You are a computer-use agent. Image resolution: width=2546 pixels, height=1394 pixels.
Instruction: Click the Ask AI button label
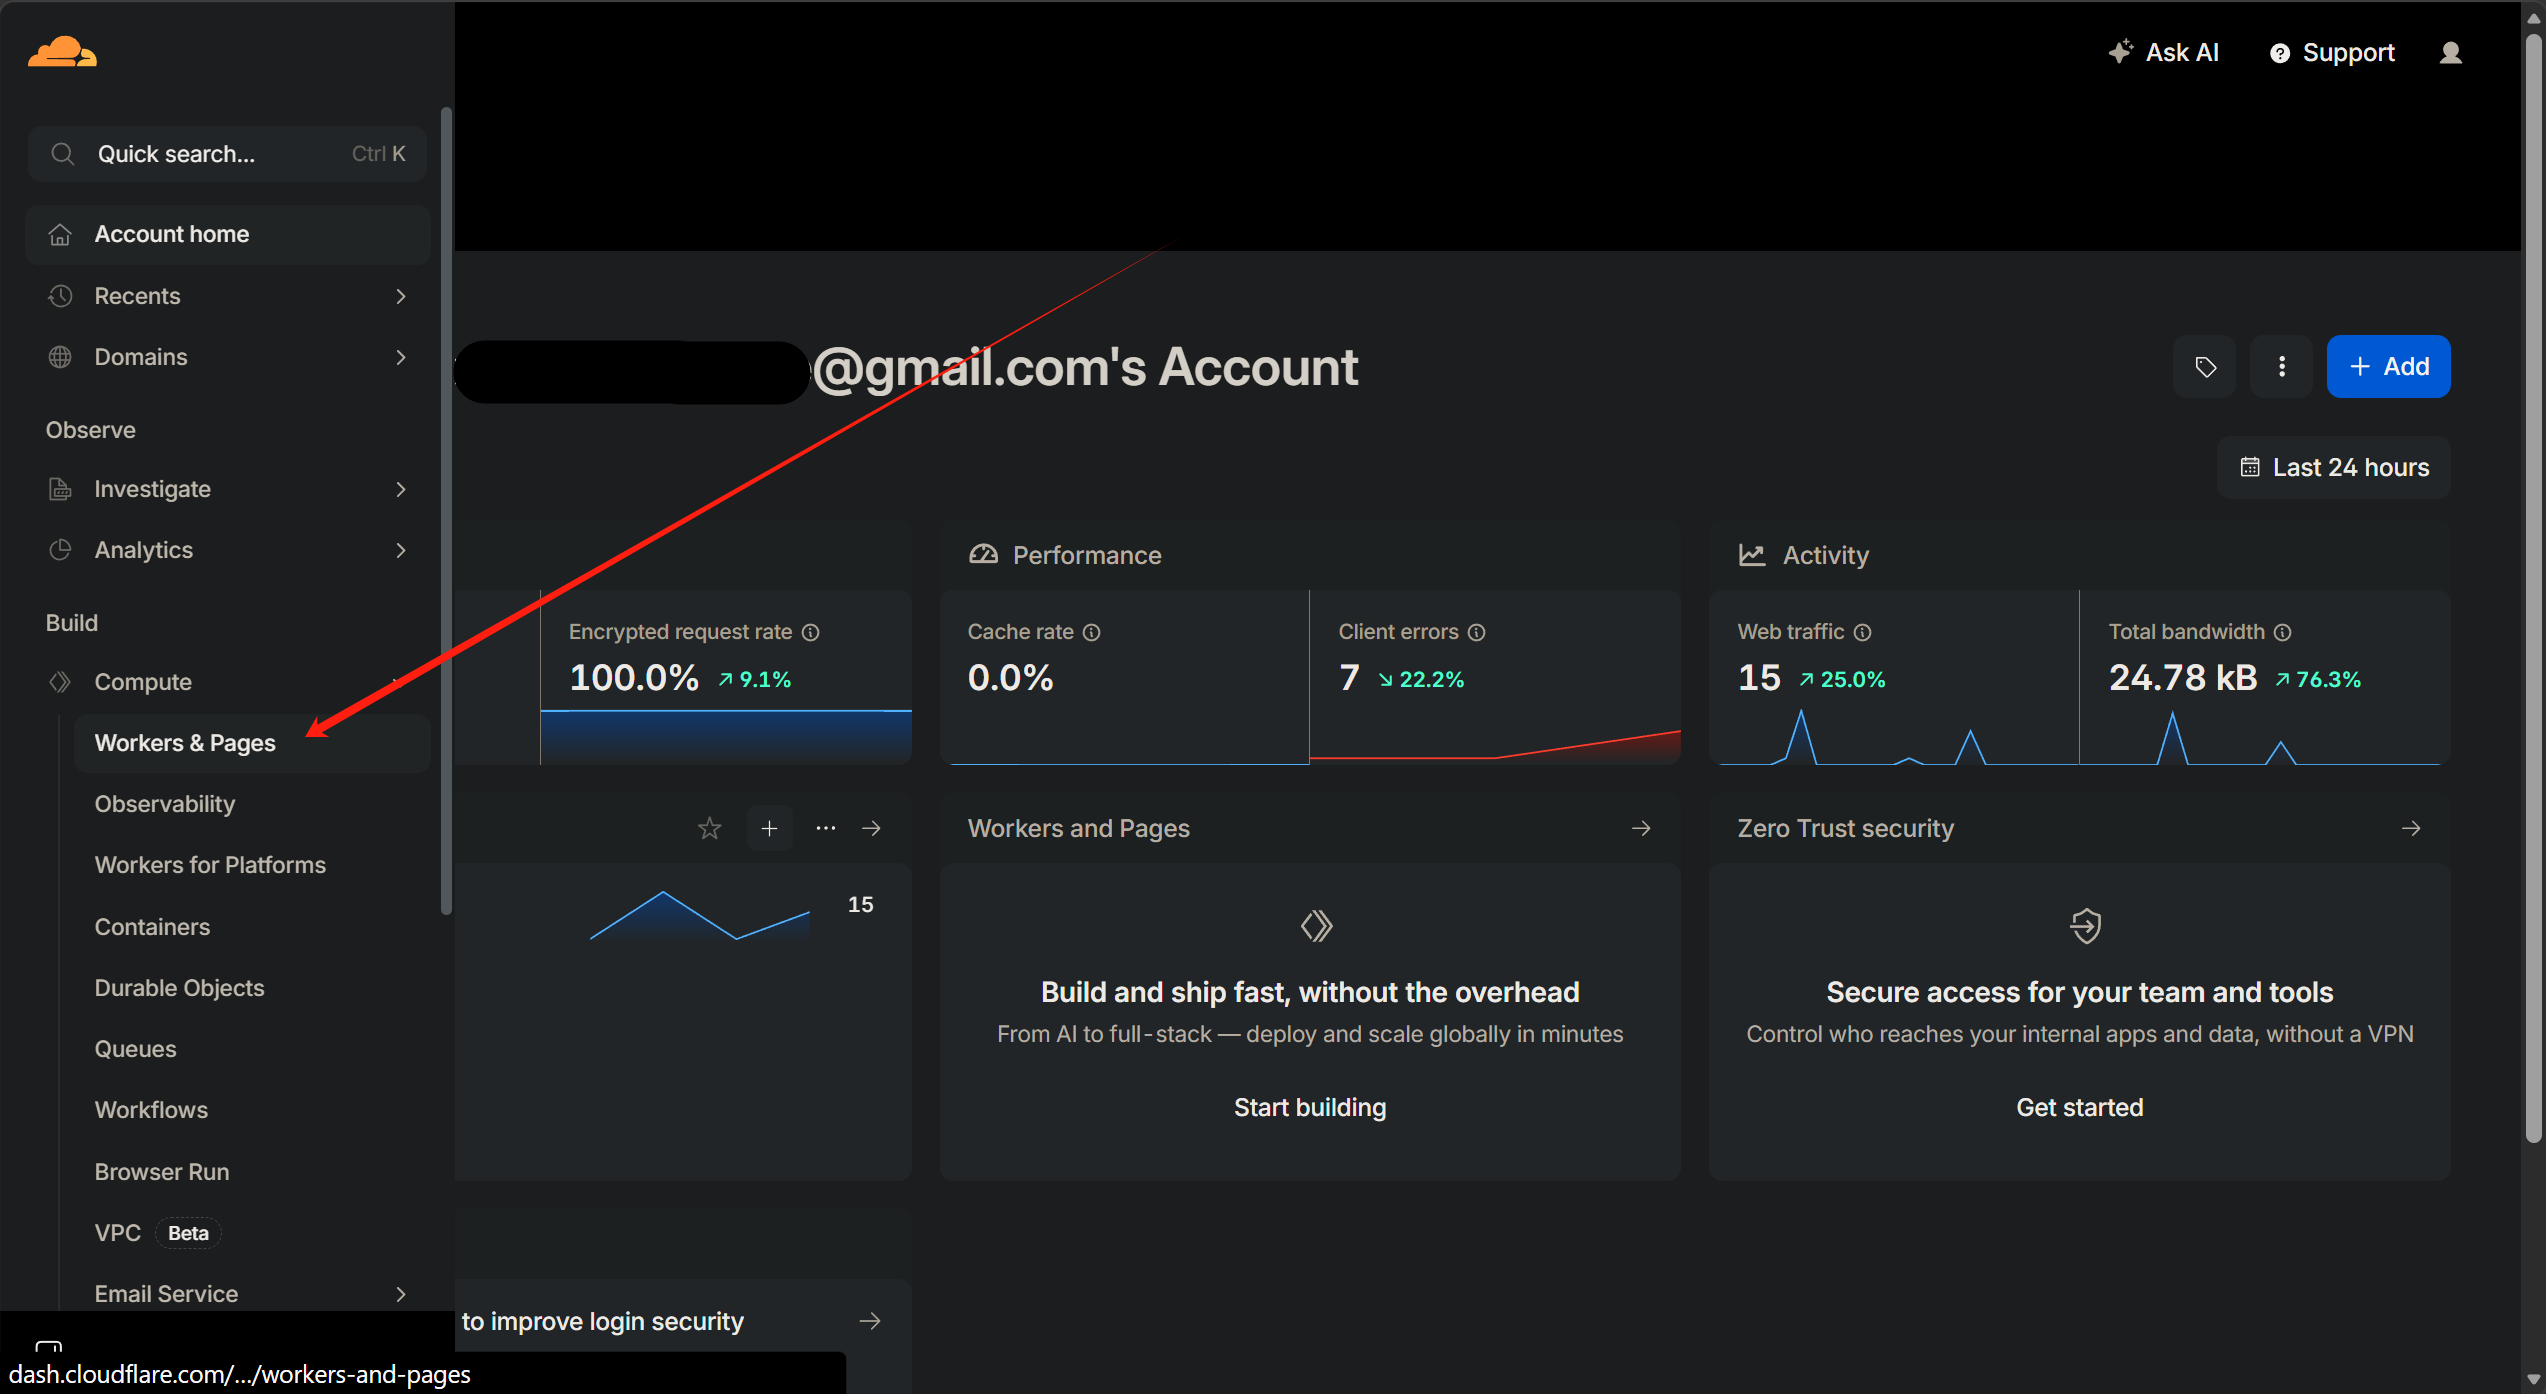point(2182,52)
